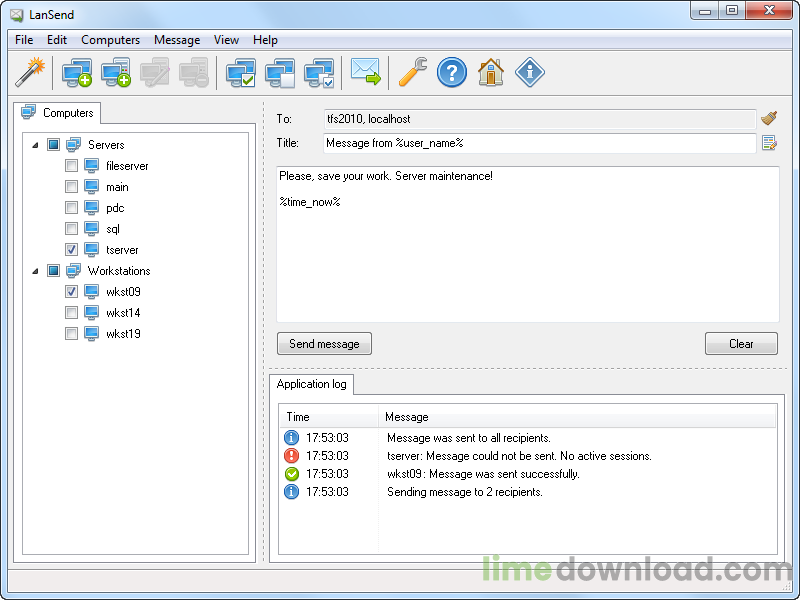This screenshot has height=600, width=800.
Task: Click the Title input field
Action: click(x=539, y=143)
